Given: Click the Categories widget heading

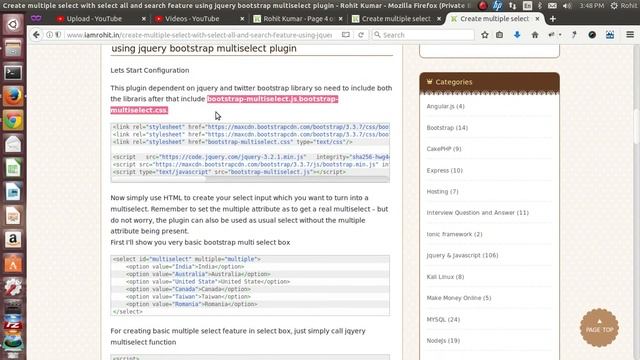Looking at the screenshot, I should [453, 82].
